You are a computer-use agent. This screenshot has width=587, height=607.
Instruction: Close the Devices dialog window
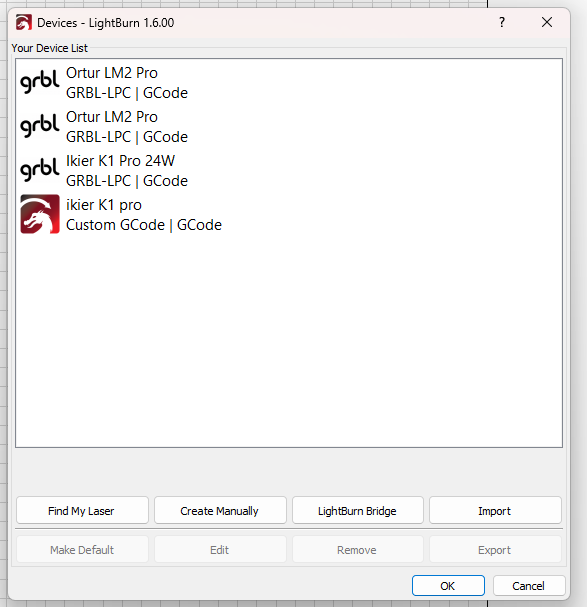[x=547, y=22]
